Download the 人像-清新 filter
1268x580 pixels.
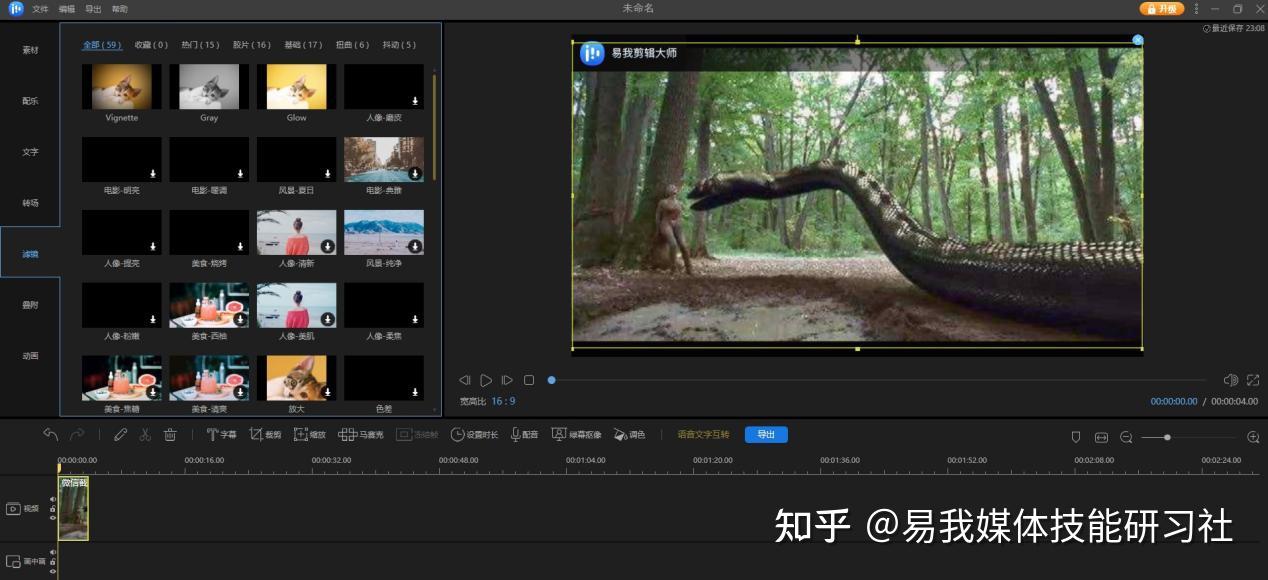pyautogui.click(x=328, y=246)
